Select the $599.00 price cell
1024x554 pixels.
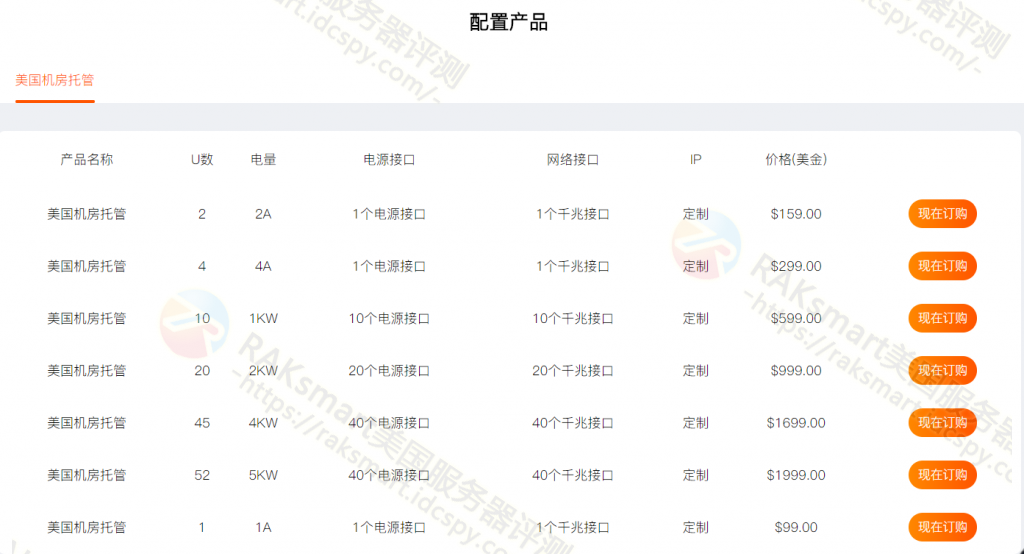[796, 318]
